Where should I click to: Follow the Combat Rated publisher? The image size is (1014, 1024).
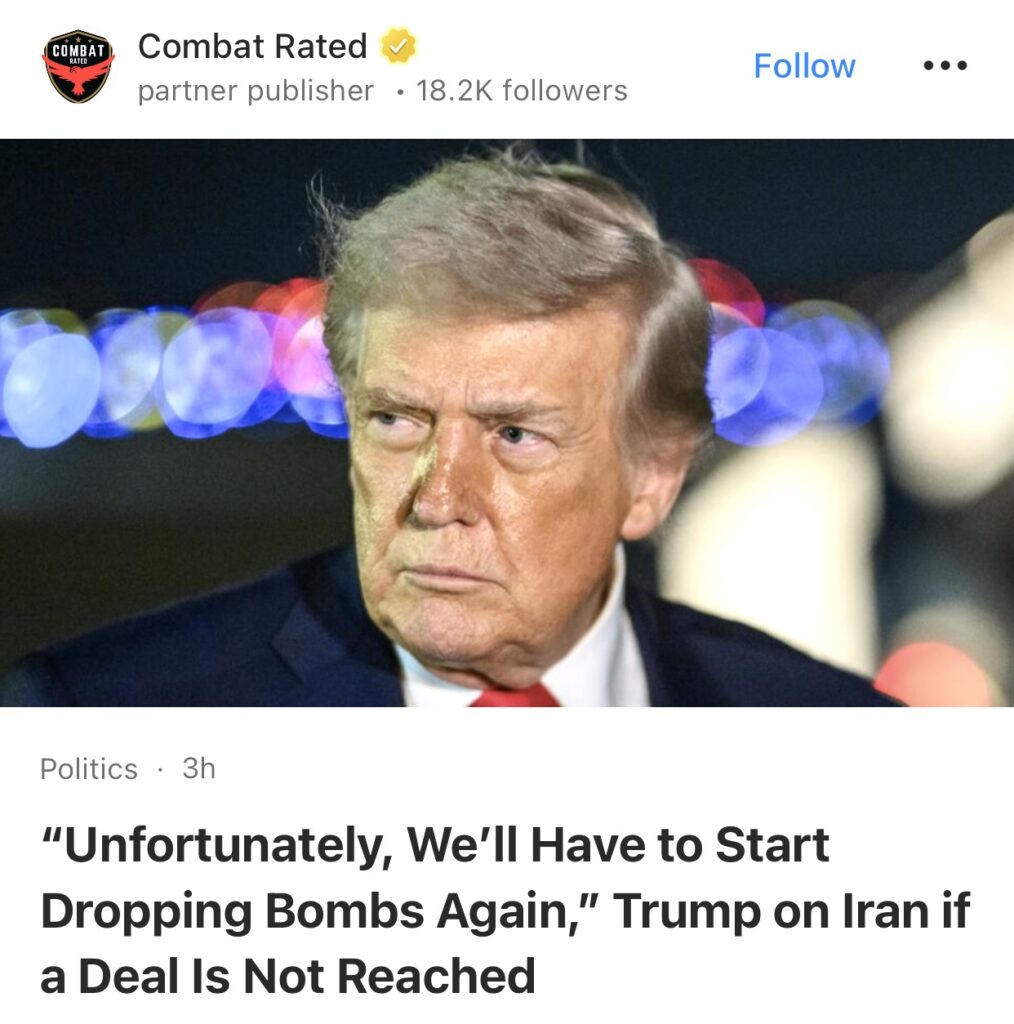tap(804, 66)
